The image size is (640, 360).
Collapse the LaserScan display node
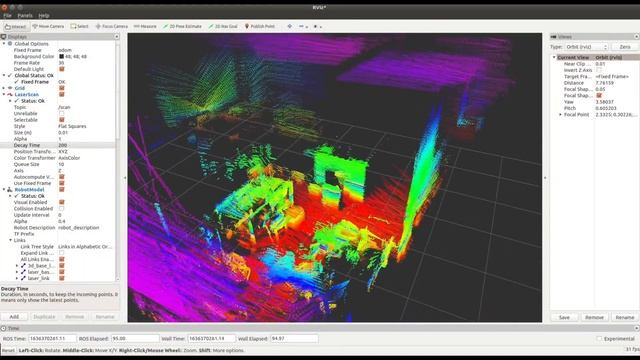click(x=4, y=95)
